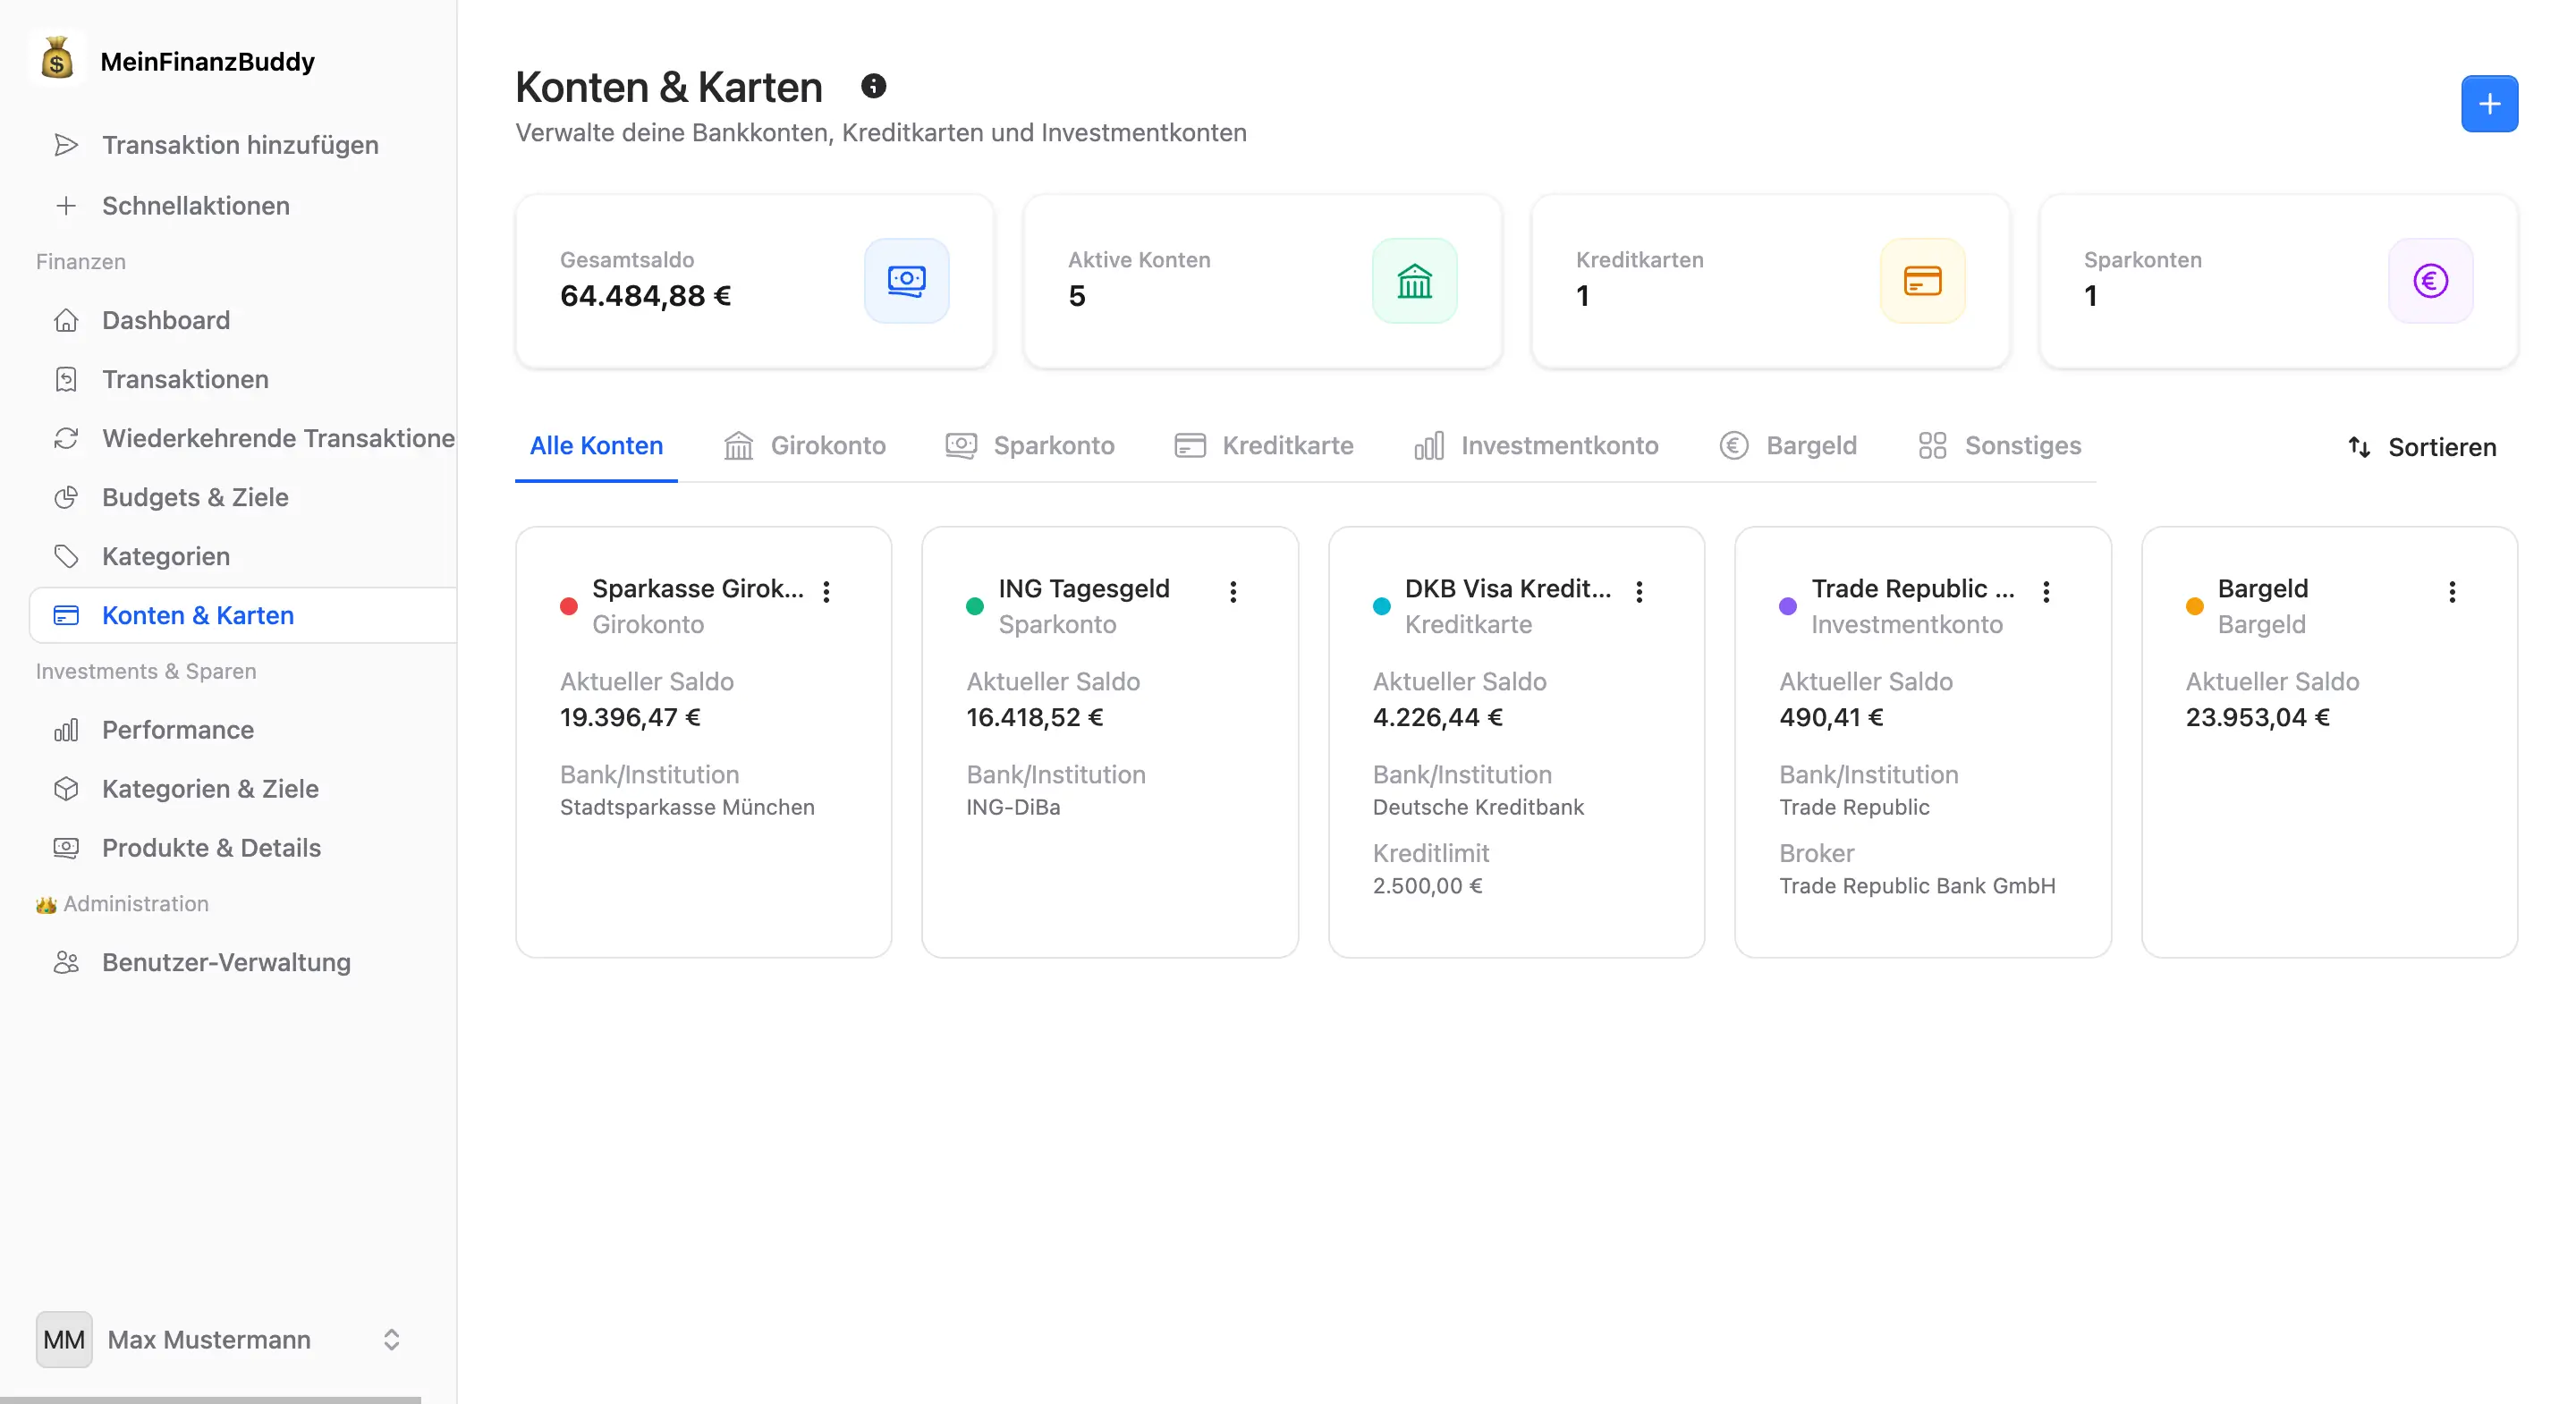Click the purple euro Sparkonten icon
The width and height of the screenshot is (2576, 1404).
point(2430,280)
